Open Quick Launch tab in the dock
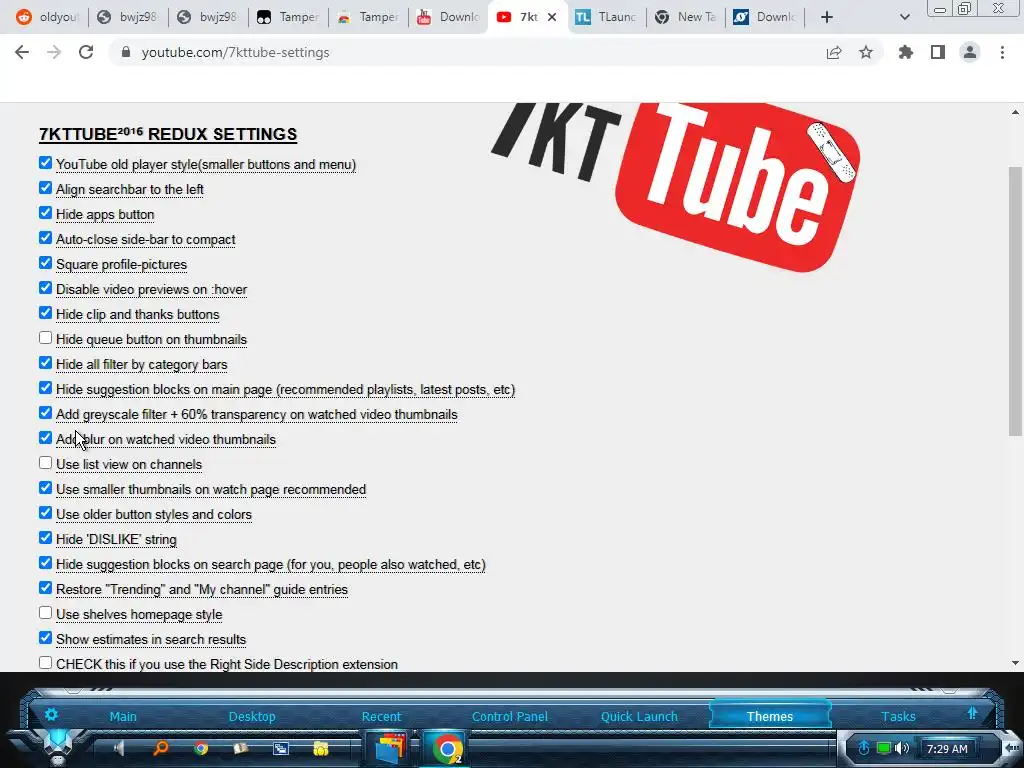Image resolution: width=1024 pixels, height=768 pixels. (x=639, y=716)
